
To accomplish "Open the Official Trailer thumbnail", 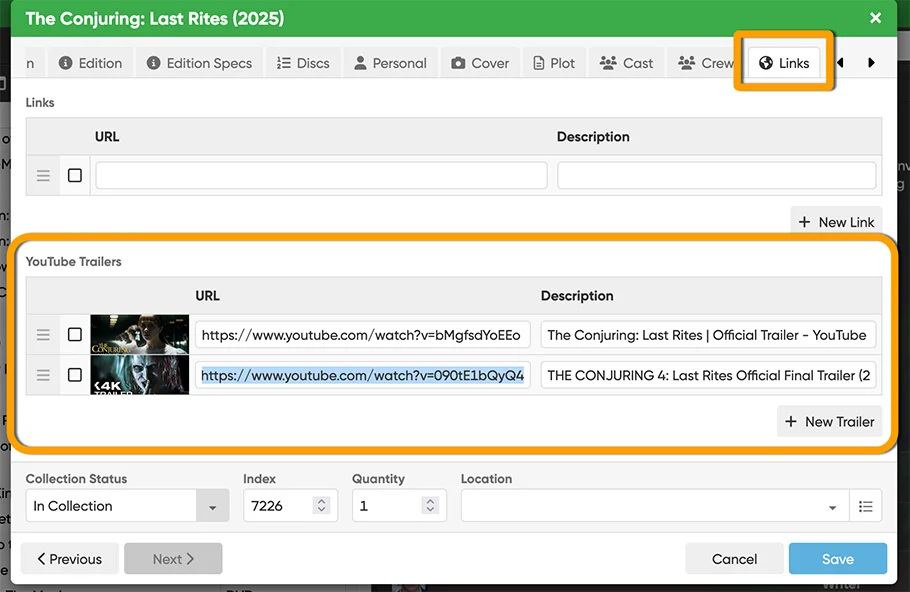I will 140,334.
